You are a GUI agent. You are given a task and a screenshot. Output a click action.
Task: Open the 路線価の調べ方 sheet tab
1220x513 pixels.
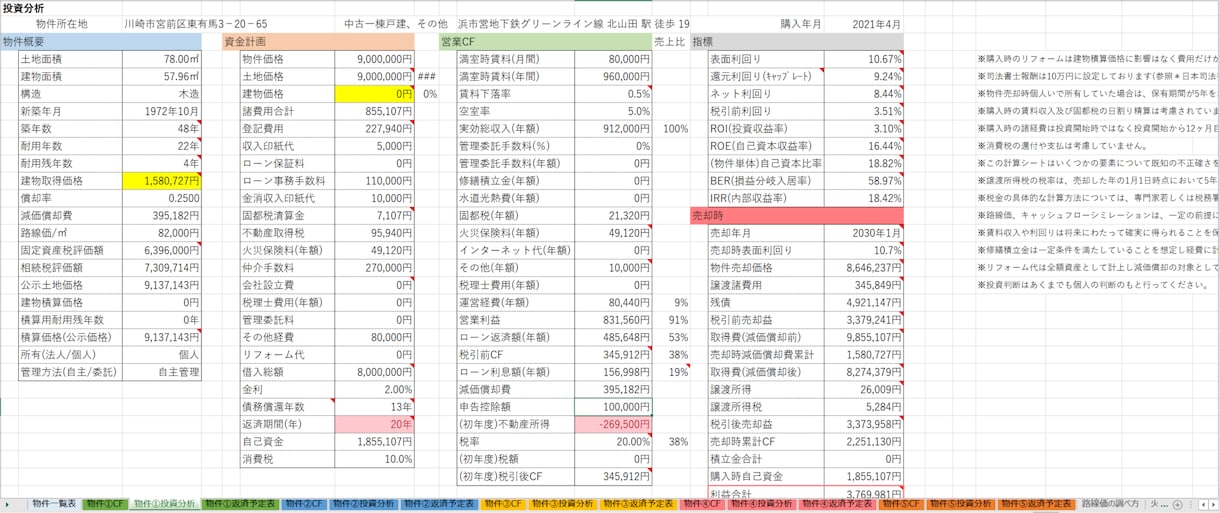pyautogui.click(x=1110, y=504)
